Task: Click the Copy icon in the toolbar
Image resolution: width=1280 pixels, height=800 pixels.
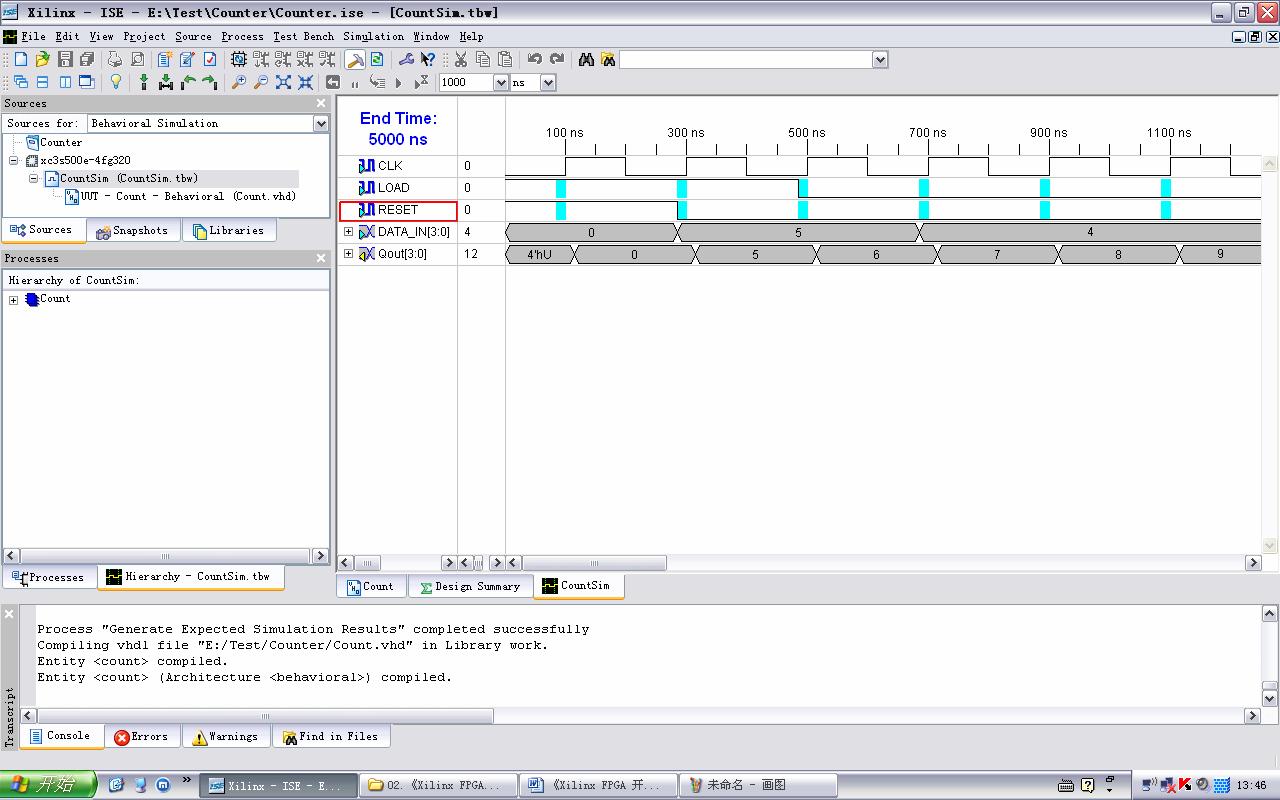Action: coord(483,60)
